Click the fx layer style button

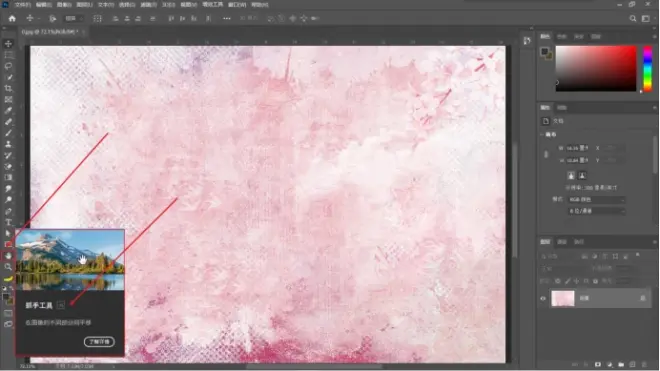coord(586,364)
